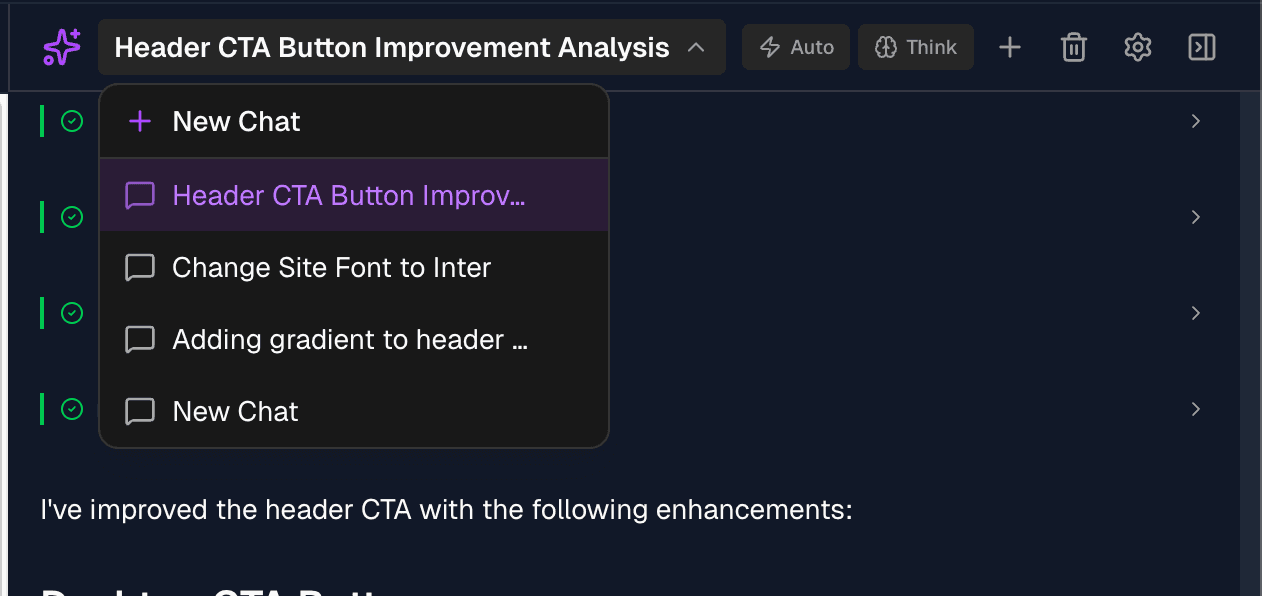Click the plus icon to start a new chat
This screenshot has height=596, width=1262.
(x=1009, y=46)
